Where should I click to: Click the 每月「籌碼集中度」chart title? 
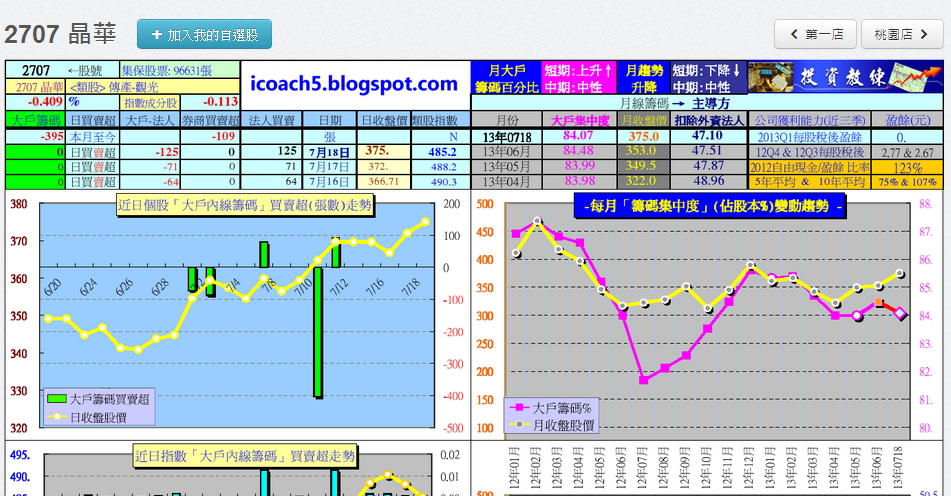coord(709,206)
